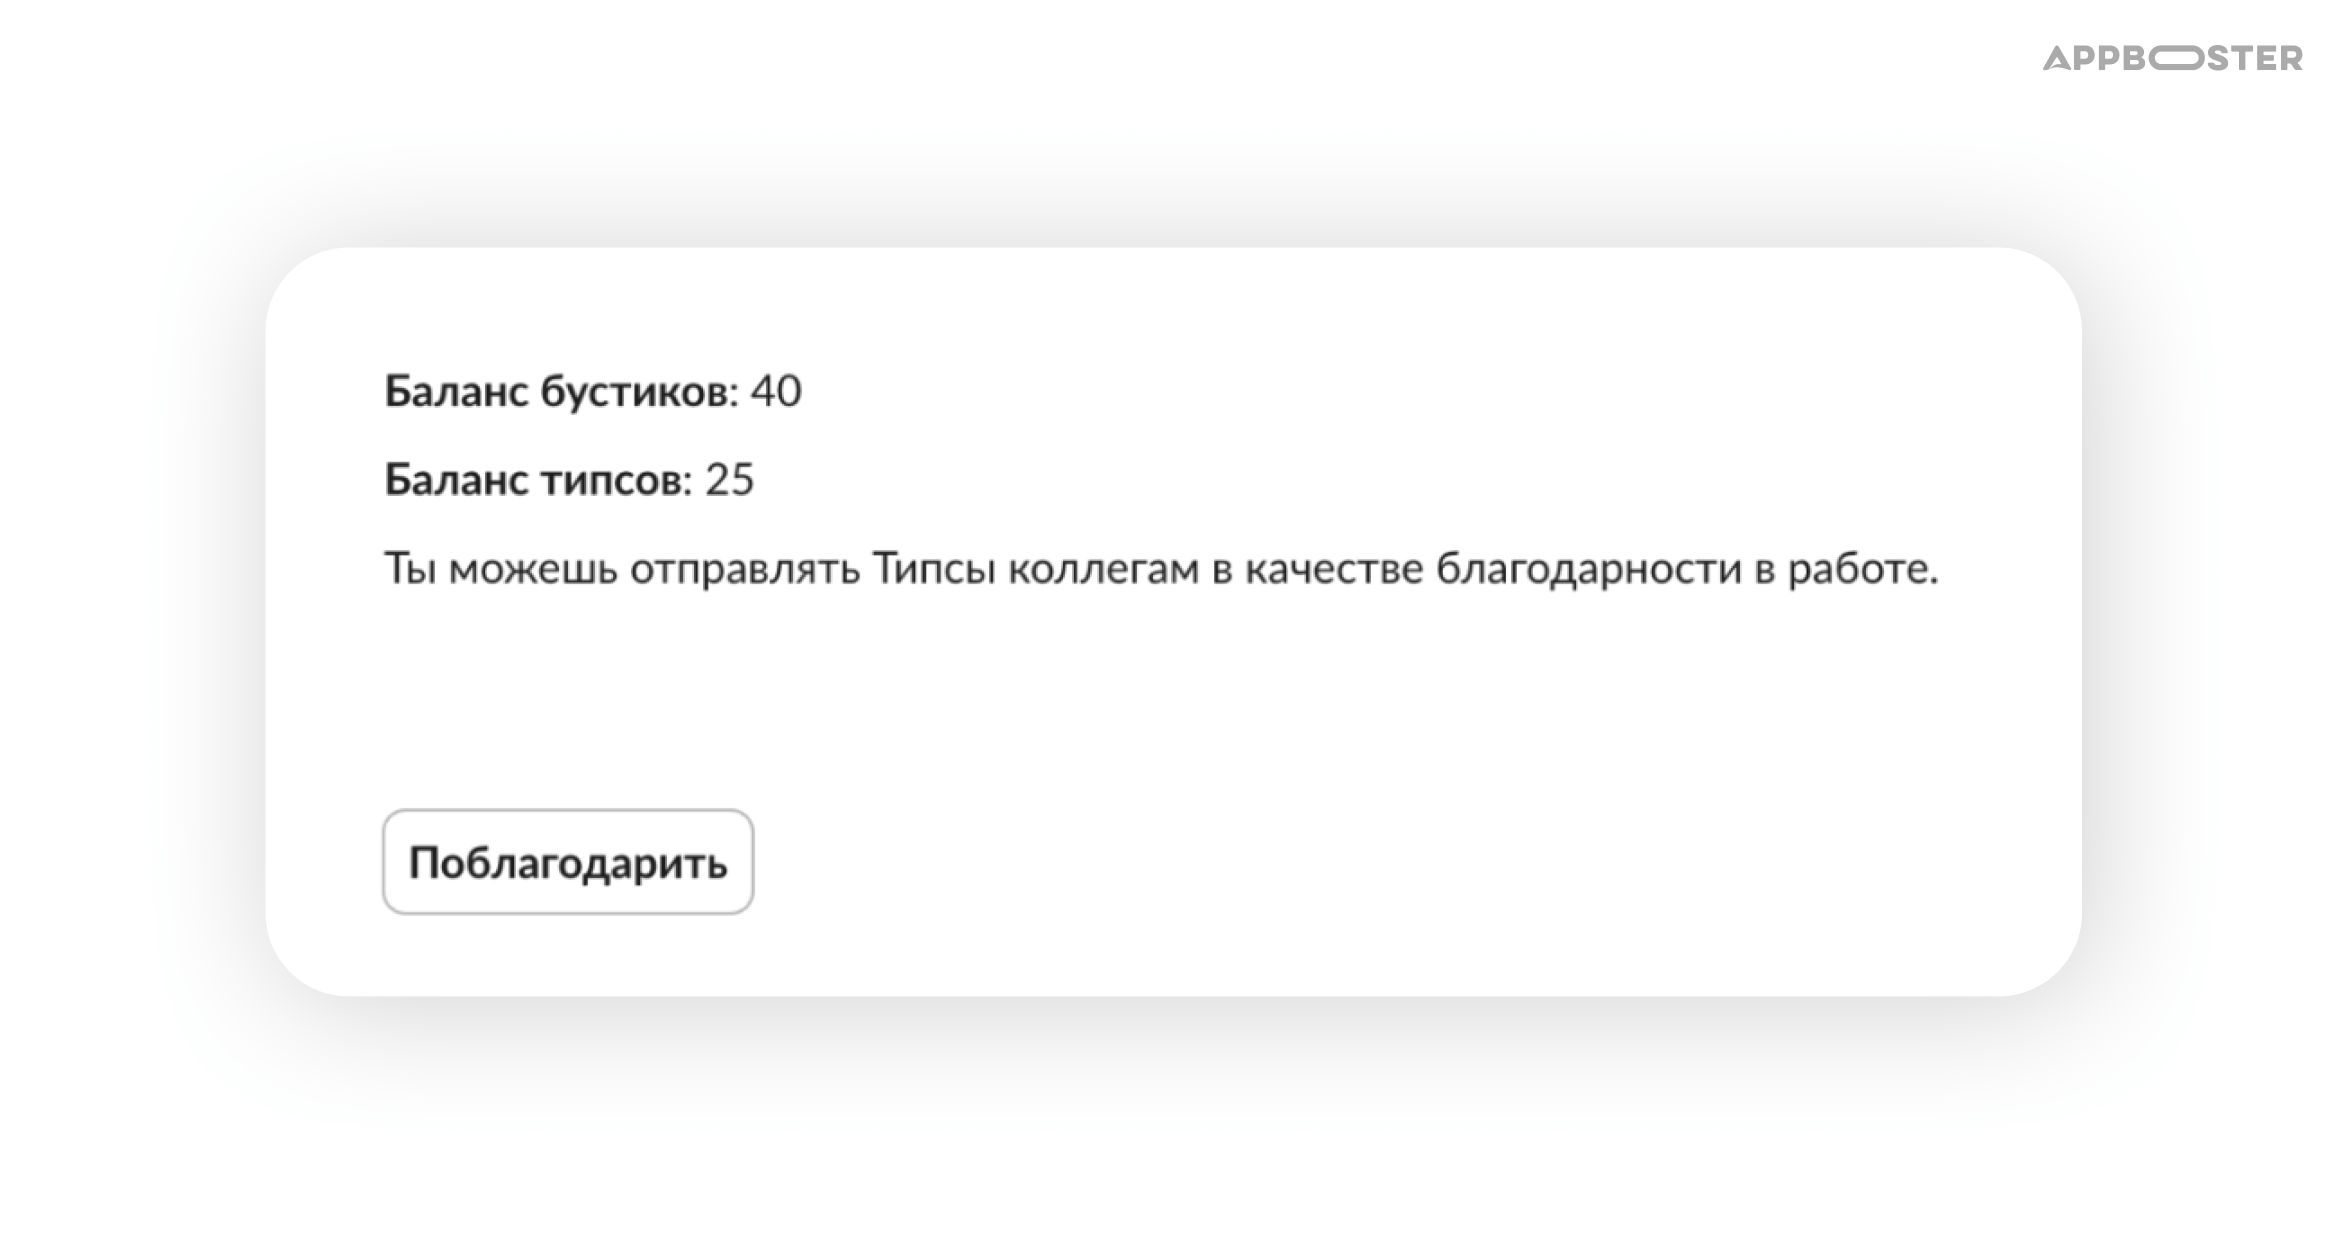The width and height of the screenshot is (2348, 1245).
Task: Click the word коллегам in the description
Action: (1103, 569)
